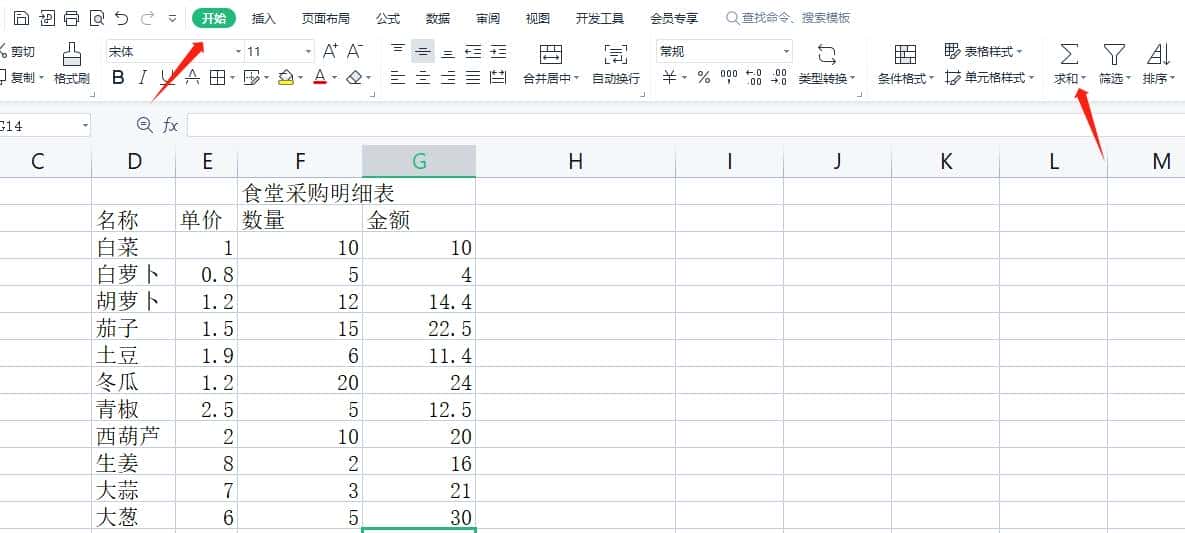Switch to the 插入 tab

[x=264, y=18]
